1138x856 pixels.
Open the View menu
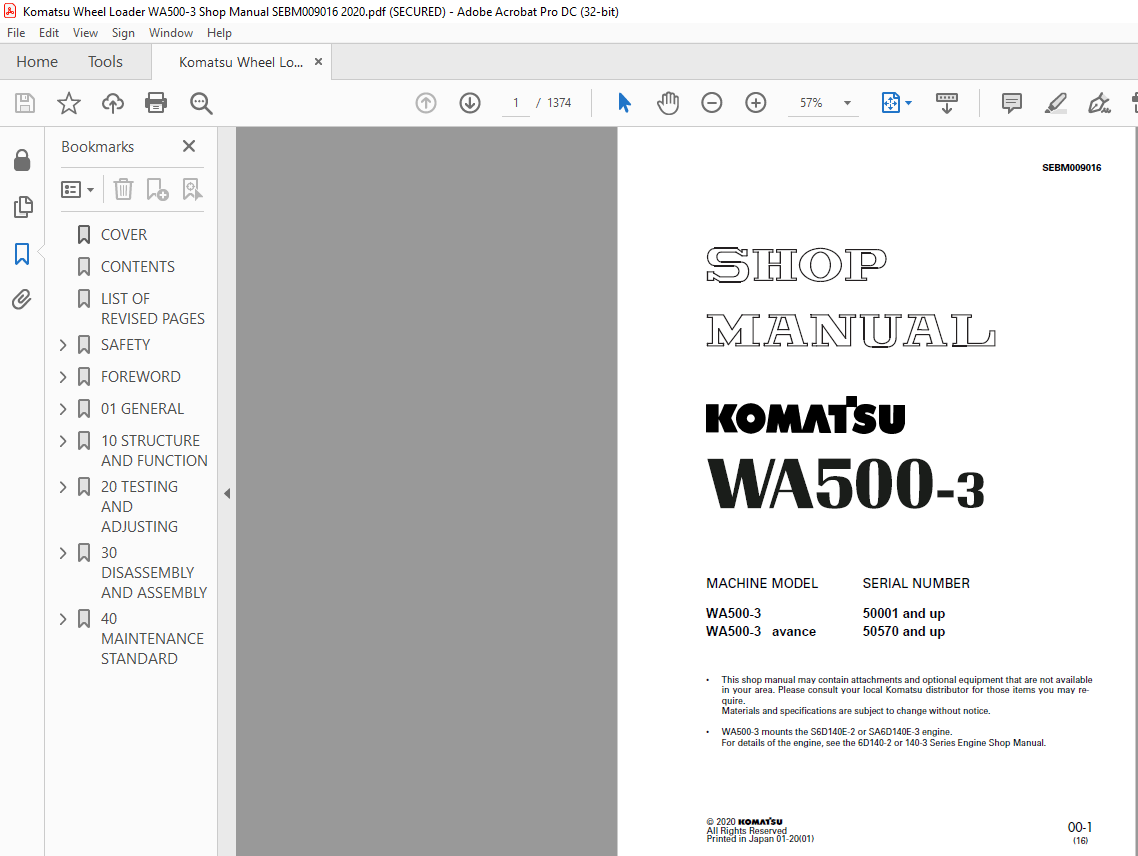(85, 33)
